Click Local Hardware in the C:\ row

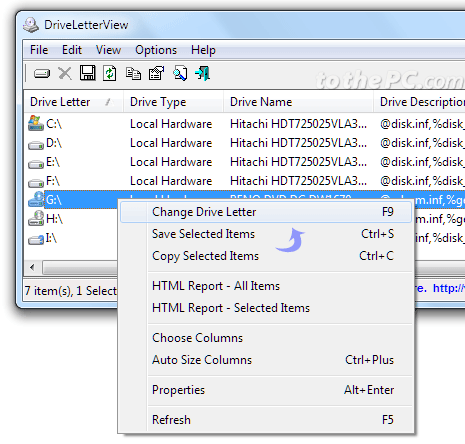point(171,124)
